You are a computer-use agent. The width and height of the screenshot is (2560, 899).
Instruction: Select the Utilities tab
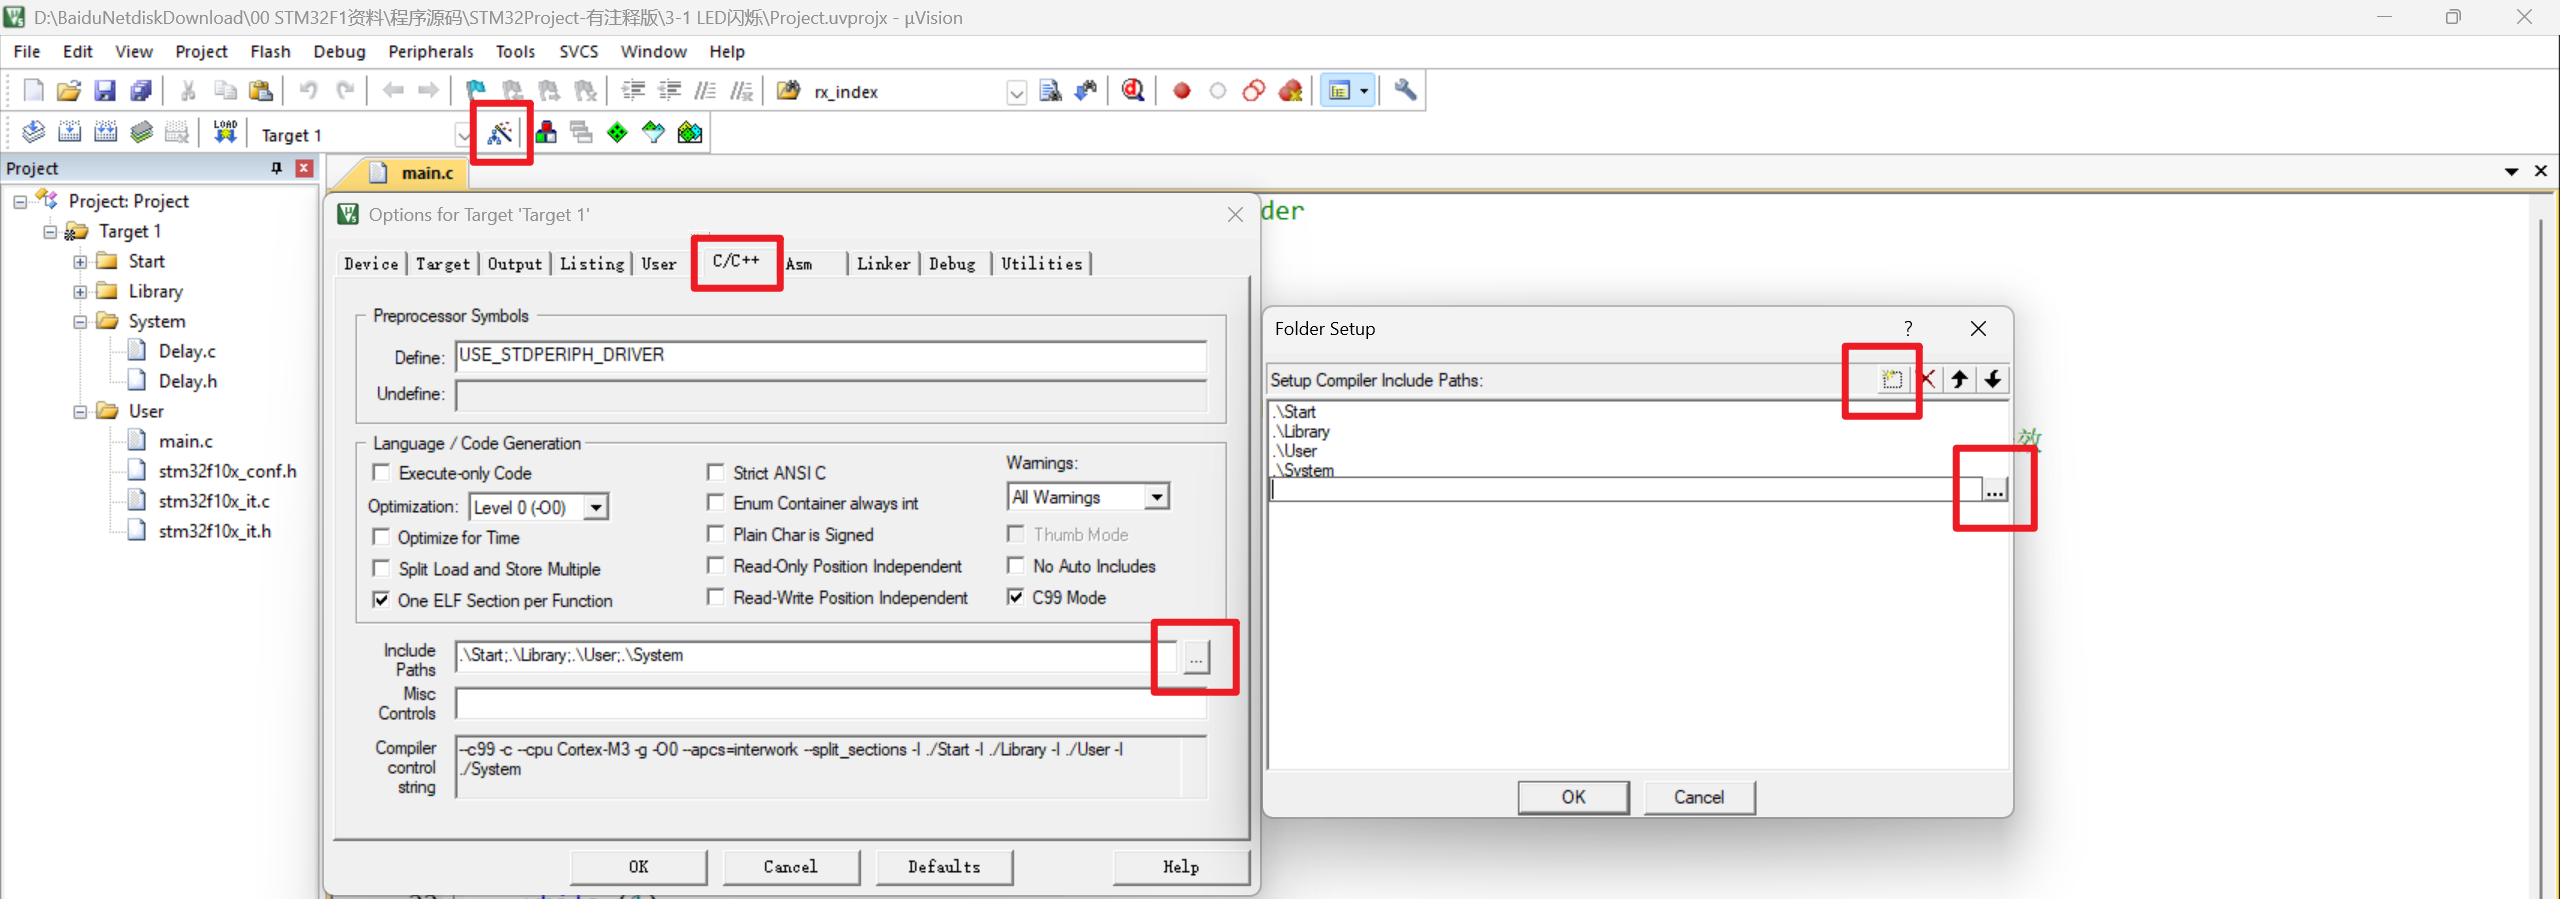[x=1041, y=263]
